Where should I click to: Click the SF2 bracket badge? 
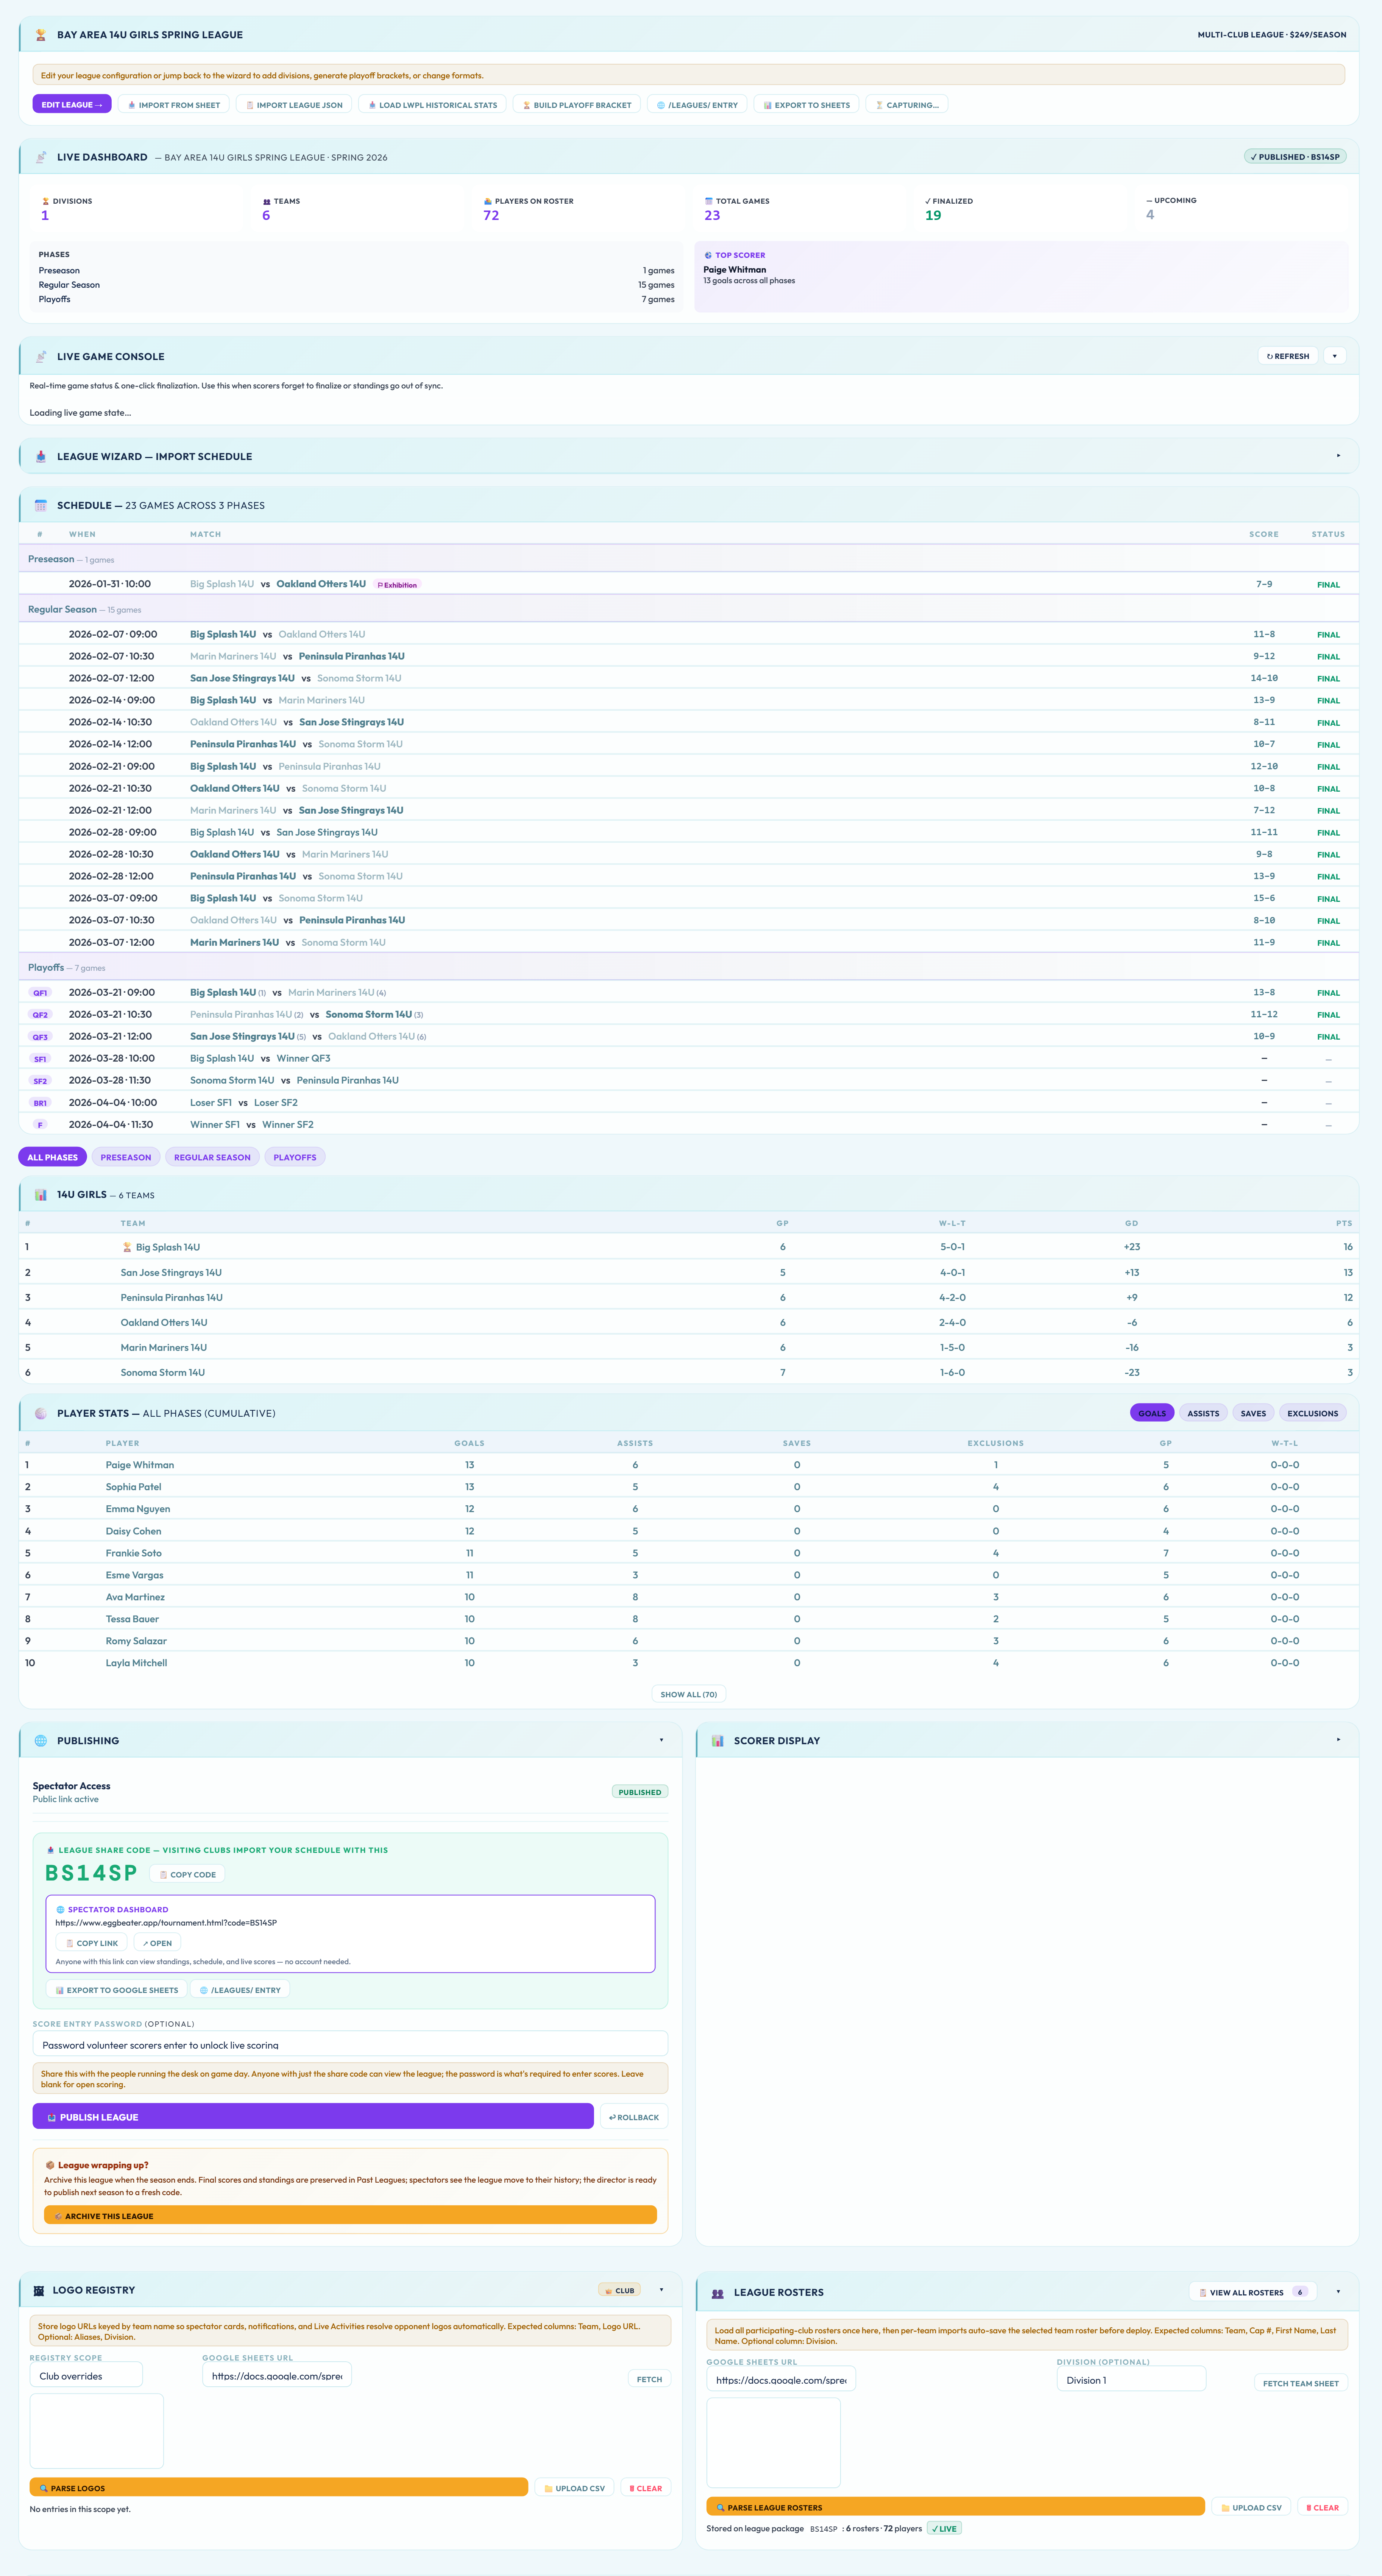[x=40, y=1081]
